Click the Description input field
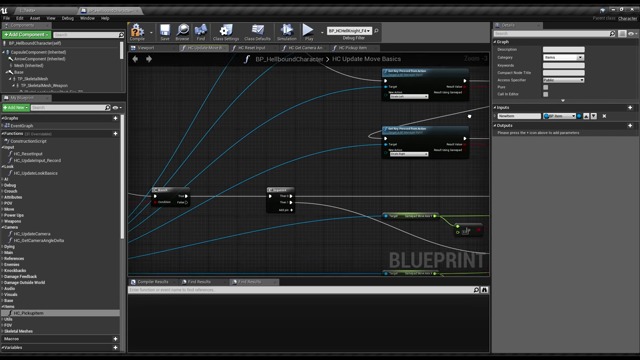 [564, 49]
